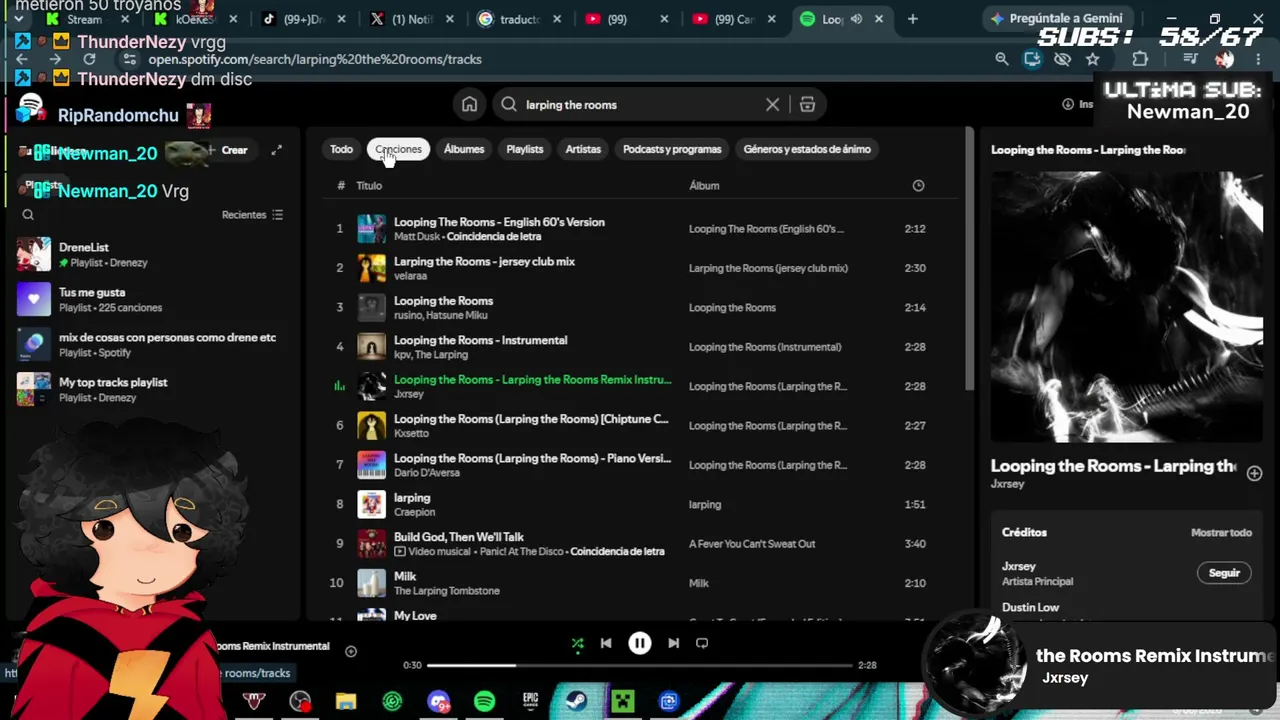Open the Recientes sort dropdown in library

pyautogui.click(x=252, y=215)
